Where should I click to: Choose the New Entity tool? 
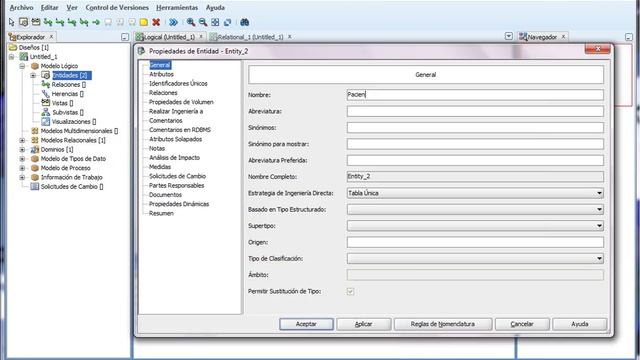click(x=24, y=22)
